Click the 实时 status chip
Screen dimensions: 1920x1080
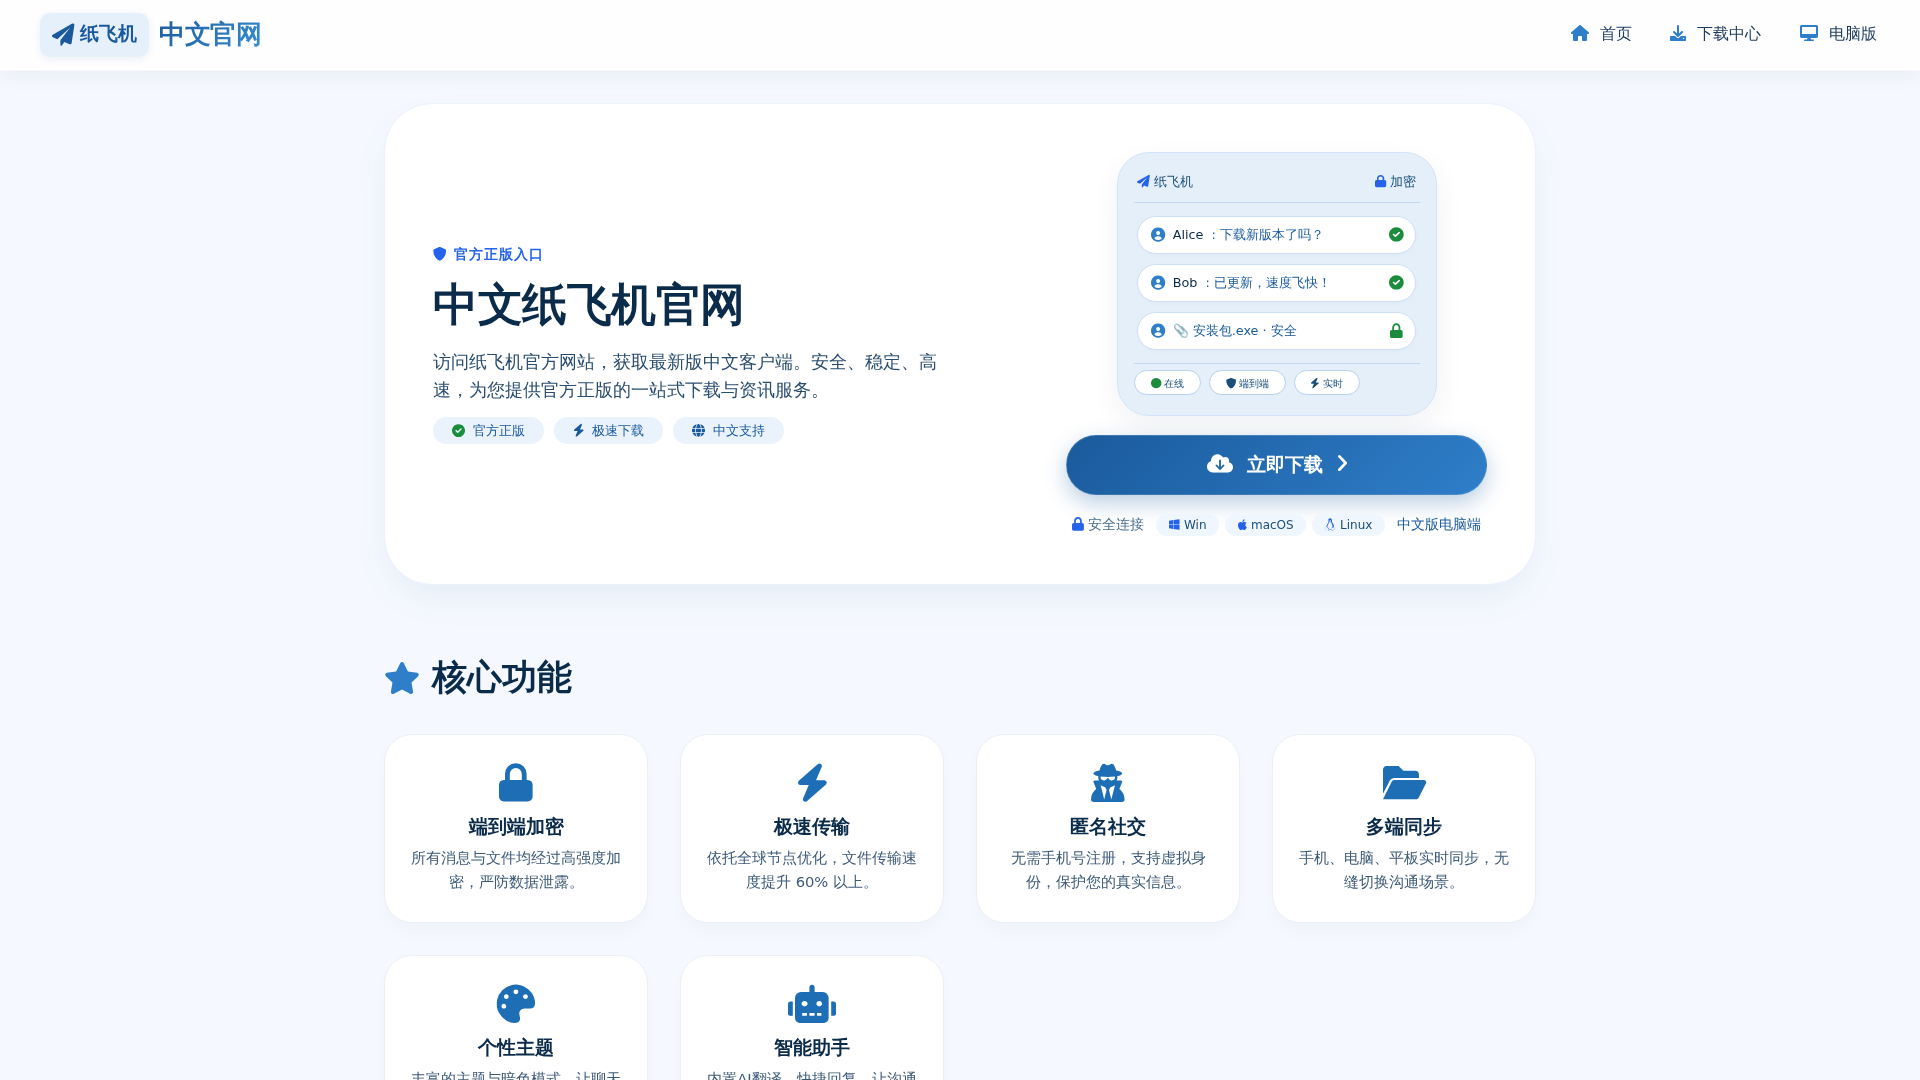[x=1326, y=383]
